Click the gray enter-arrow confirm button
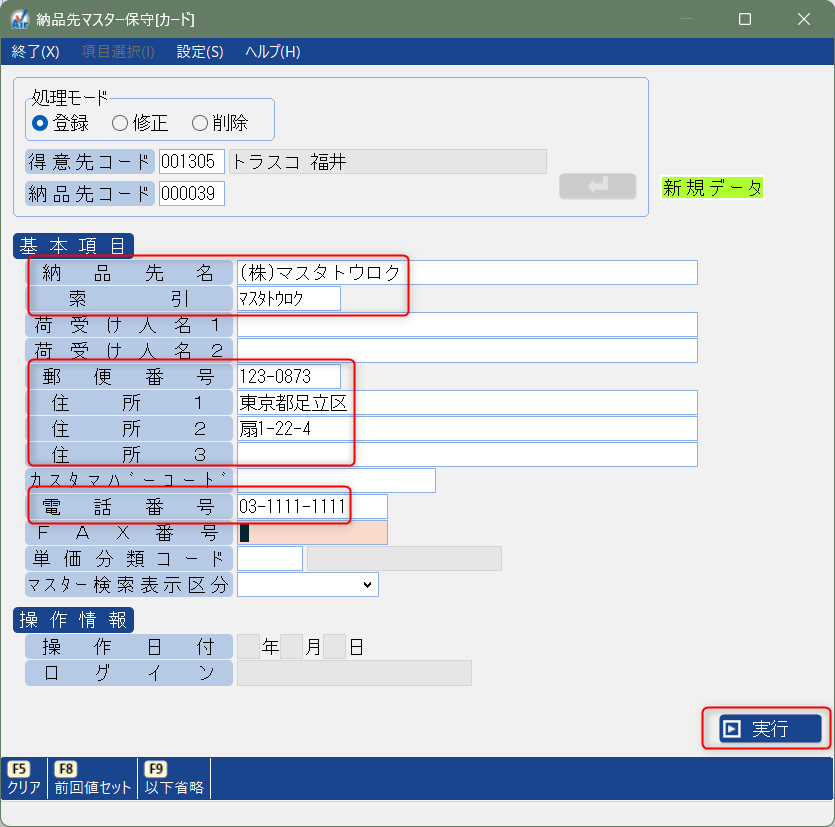 pos(597,186)
